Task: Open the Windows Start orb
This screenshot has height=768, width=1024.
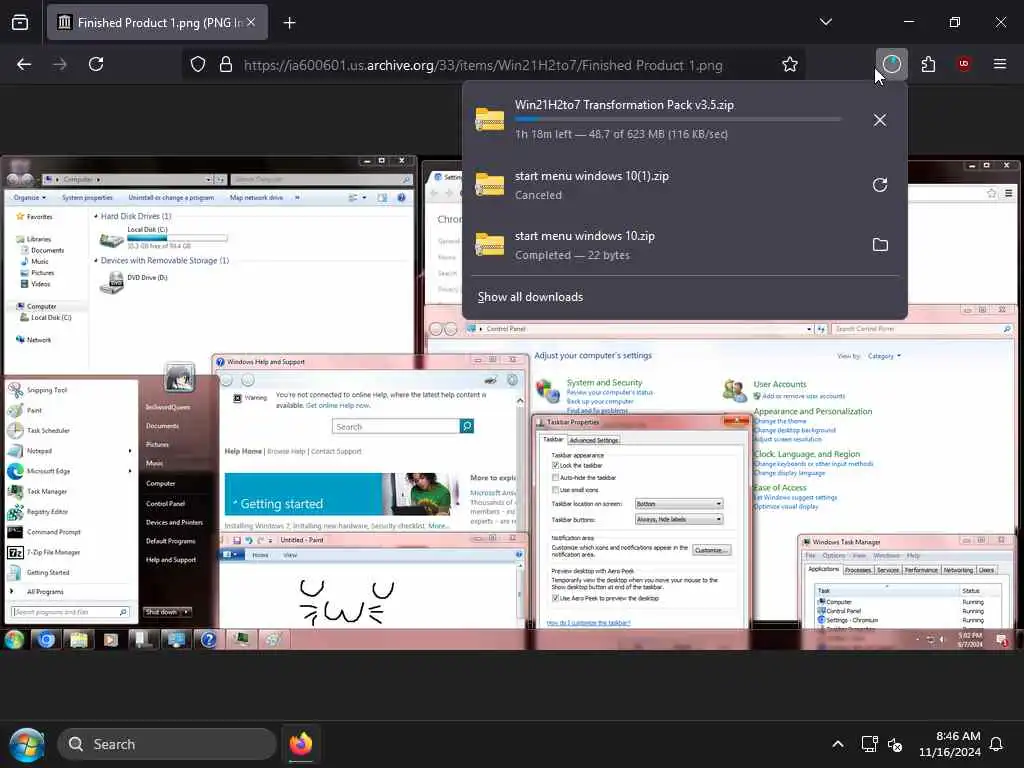Action: (27, 744)
